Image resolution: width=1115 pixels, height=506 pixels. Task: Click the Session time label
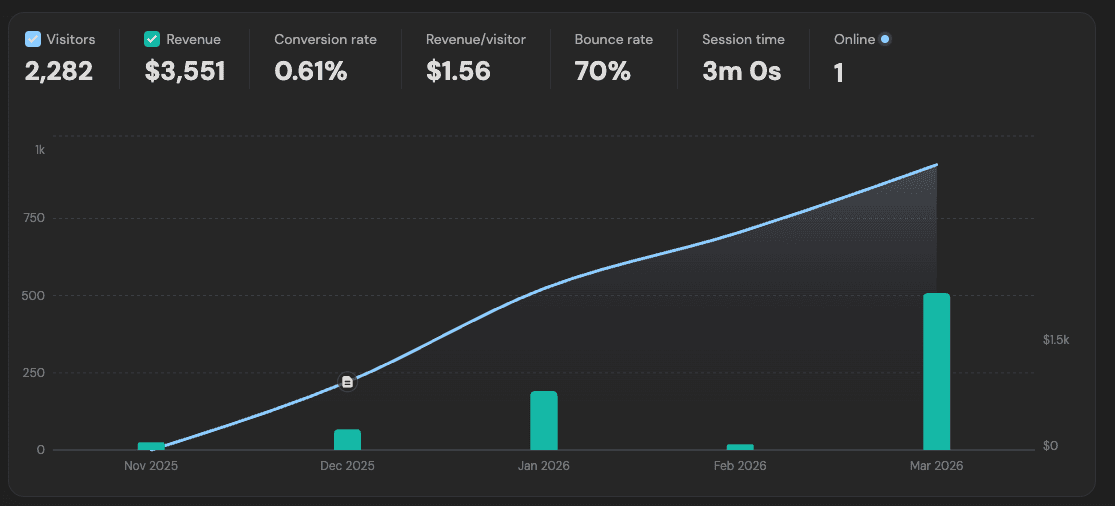pyautogui.click(x=744, y=40)
